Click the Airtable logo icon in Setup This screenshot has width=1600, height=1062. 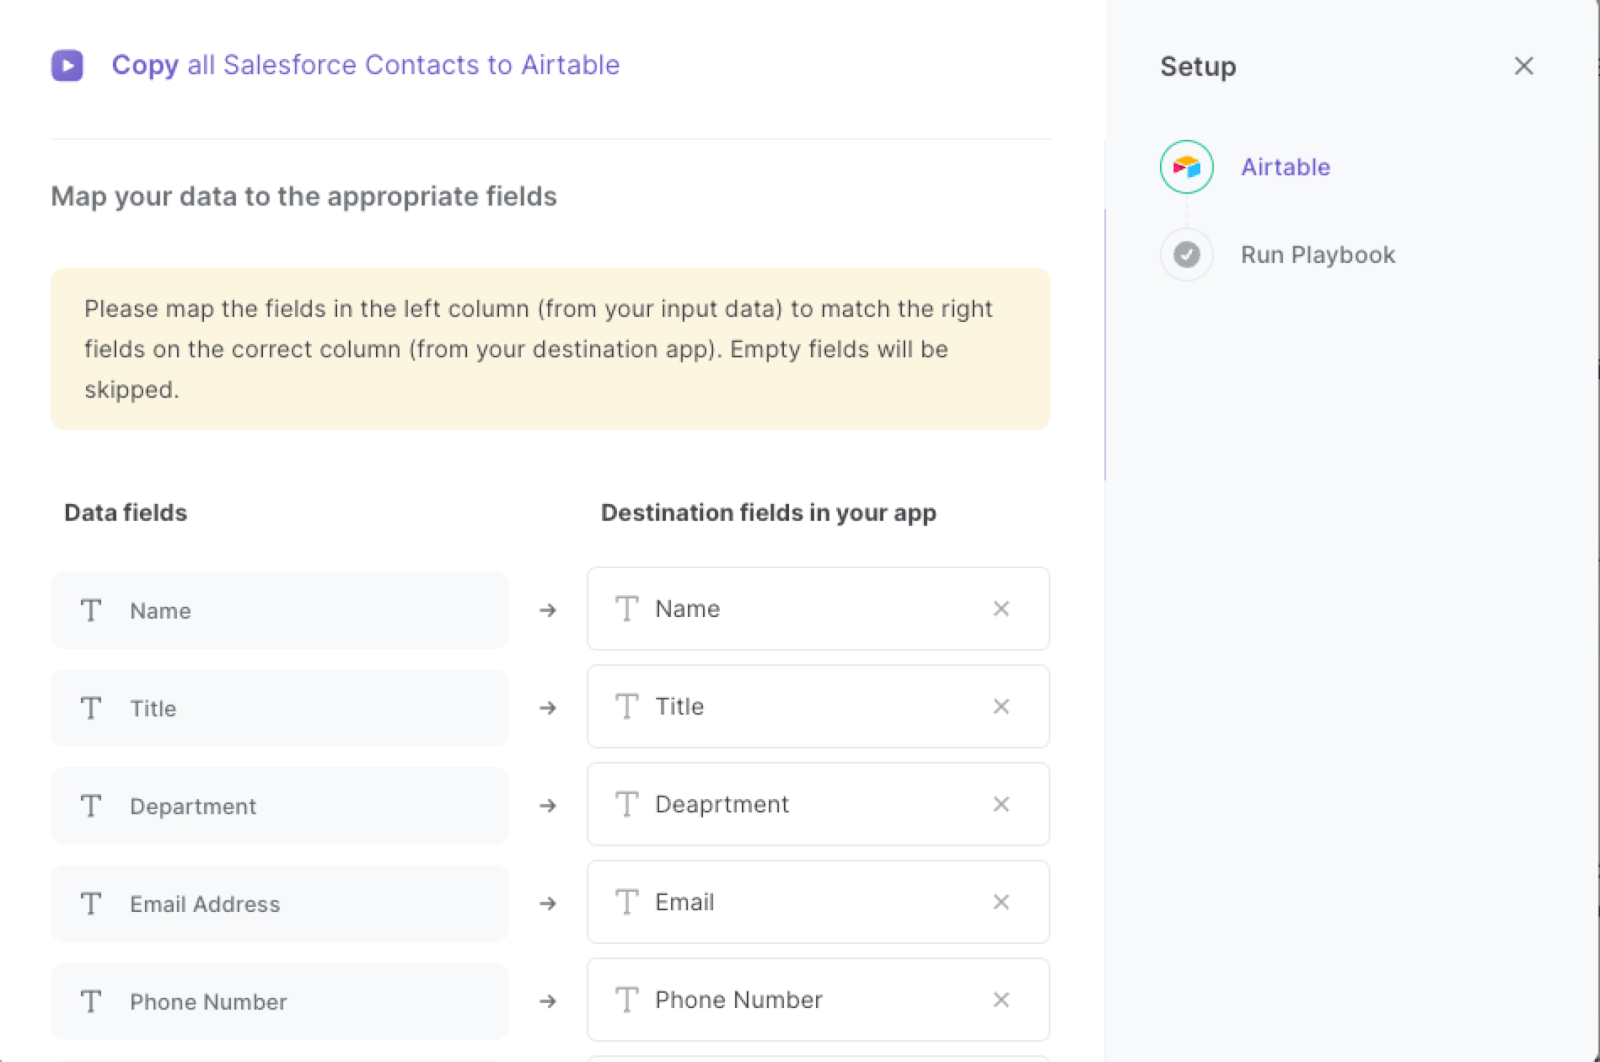coord(1186,167)
